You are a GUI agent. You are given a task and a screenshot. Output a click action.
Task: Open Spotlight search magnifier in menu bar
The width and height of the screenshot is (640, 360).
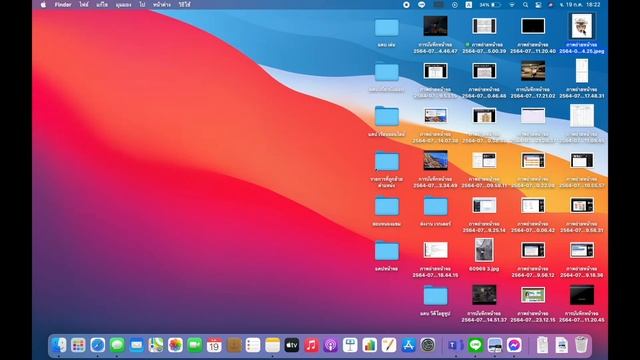(x=526, y=4)
